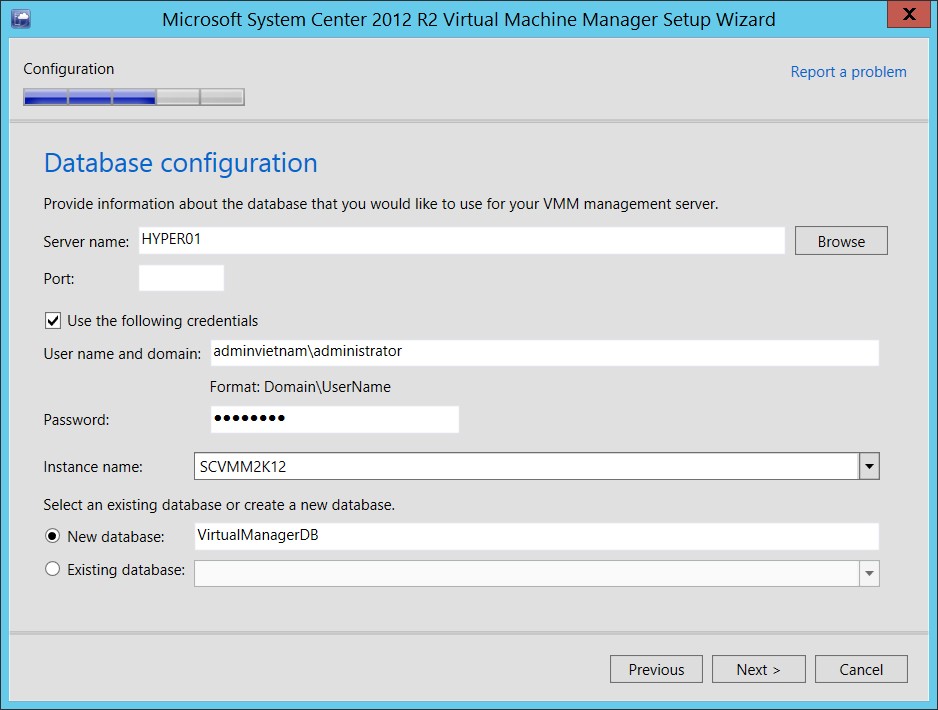Viewport: 938px width, 710px height.
Task: Click the Port label
Action: [59, 279]
